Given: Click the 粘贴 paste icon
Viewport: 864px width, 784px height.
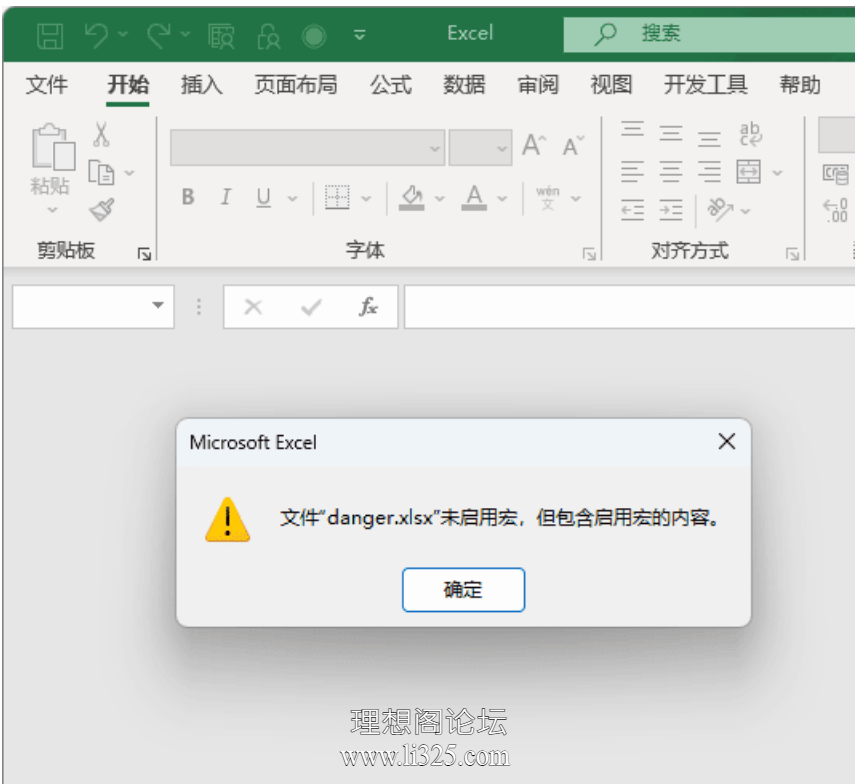Looking at the screenshot, I should click(53, 147).
